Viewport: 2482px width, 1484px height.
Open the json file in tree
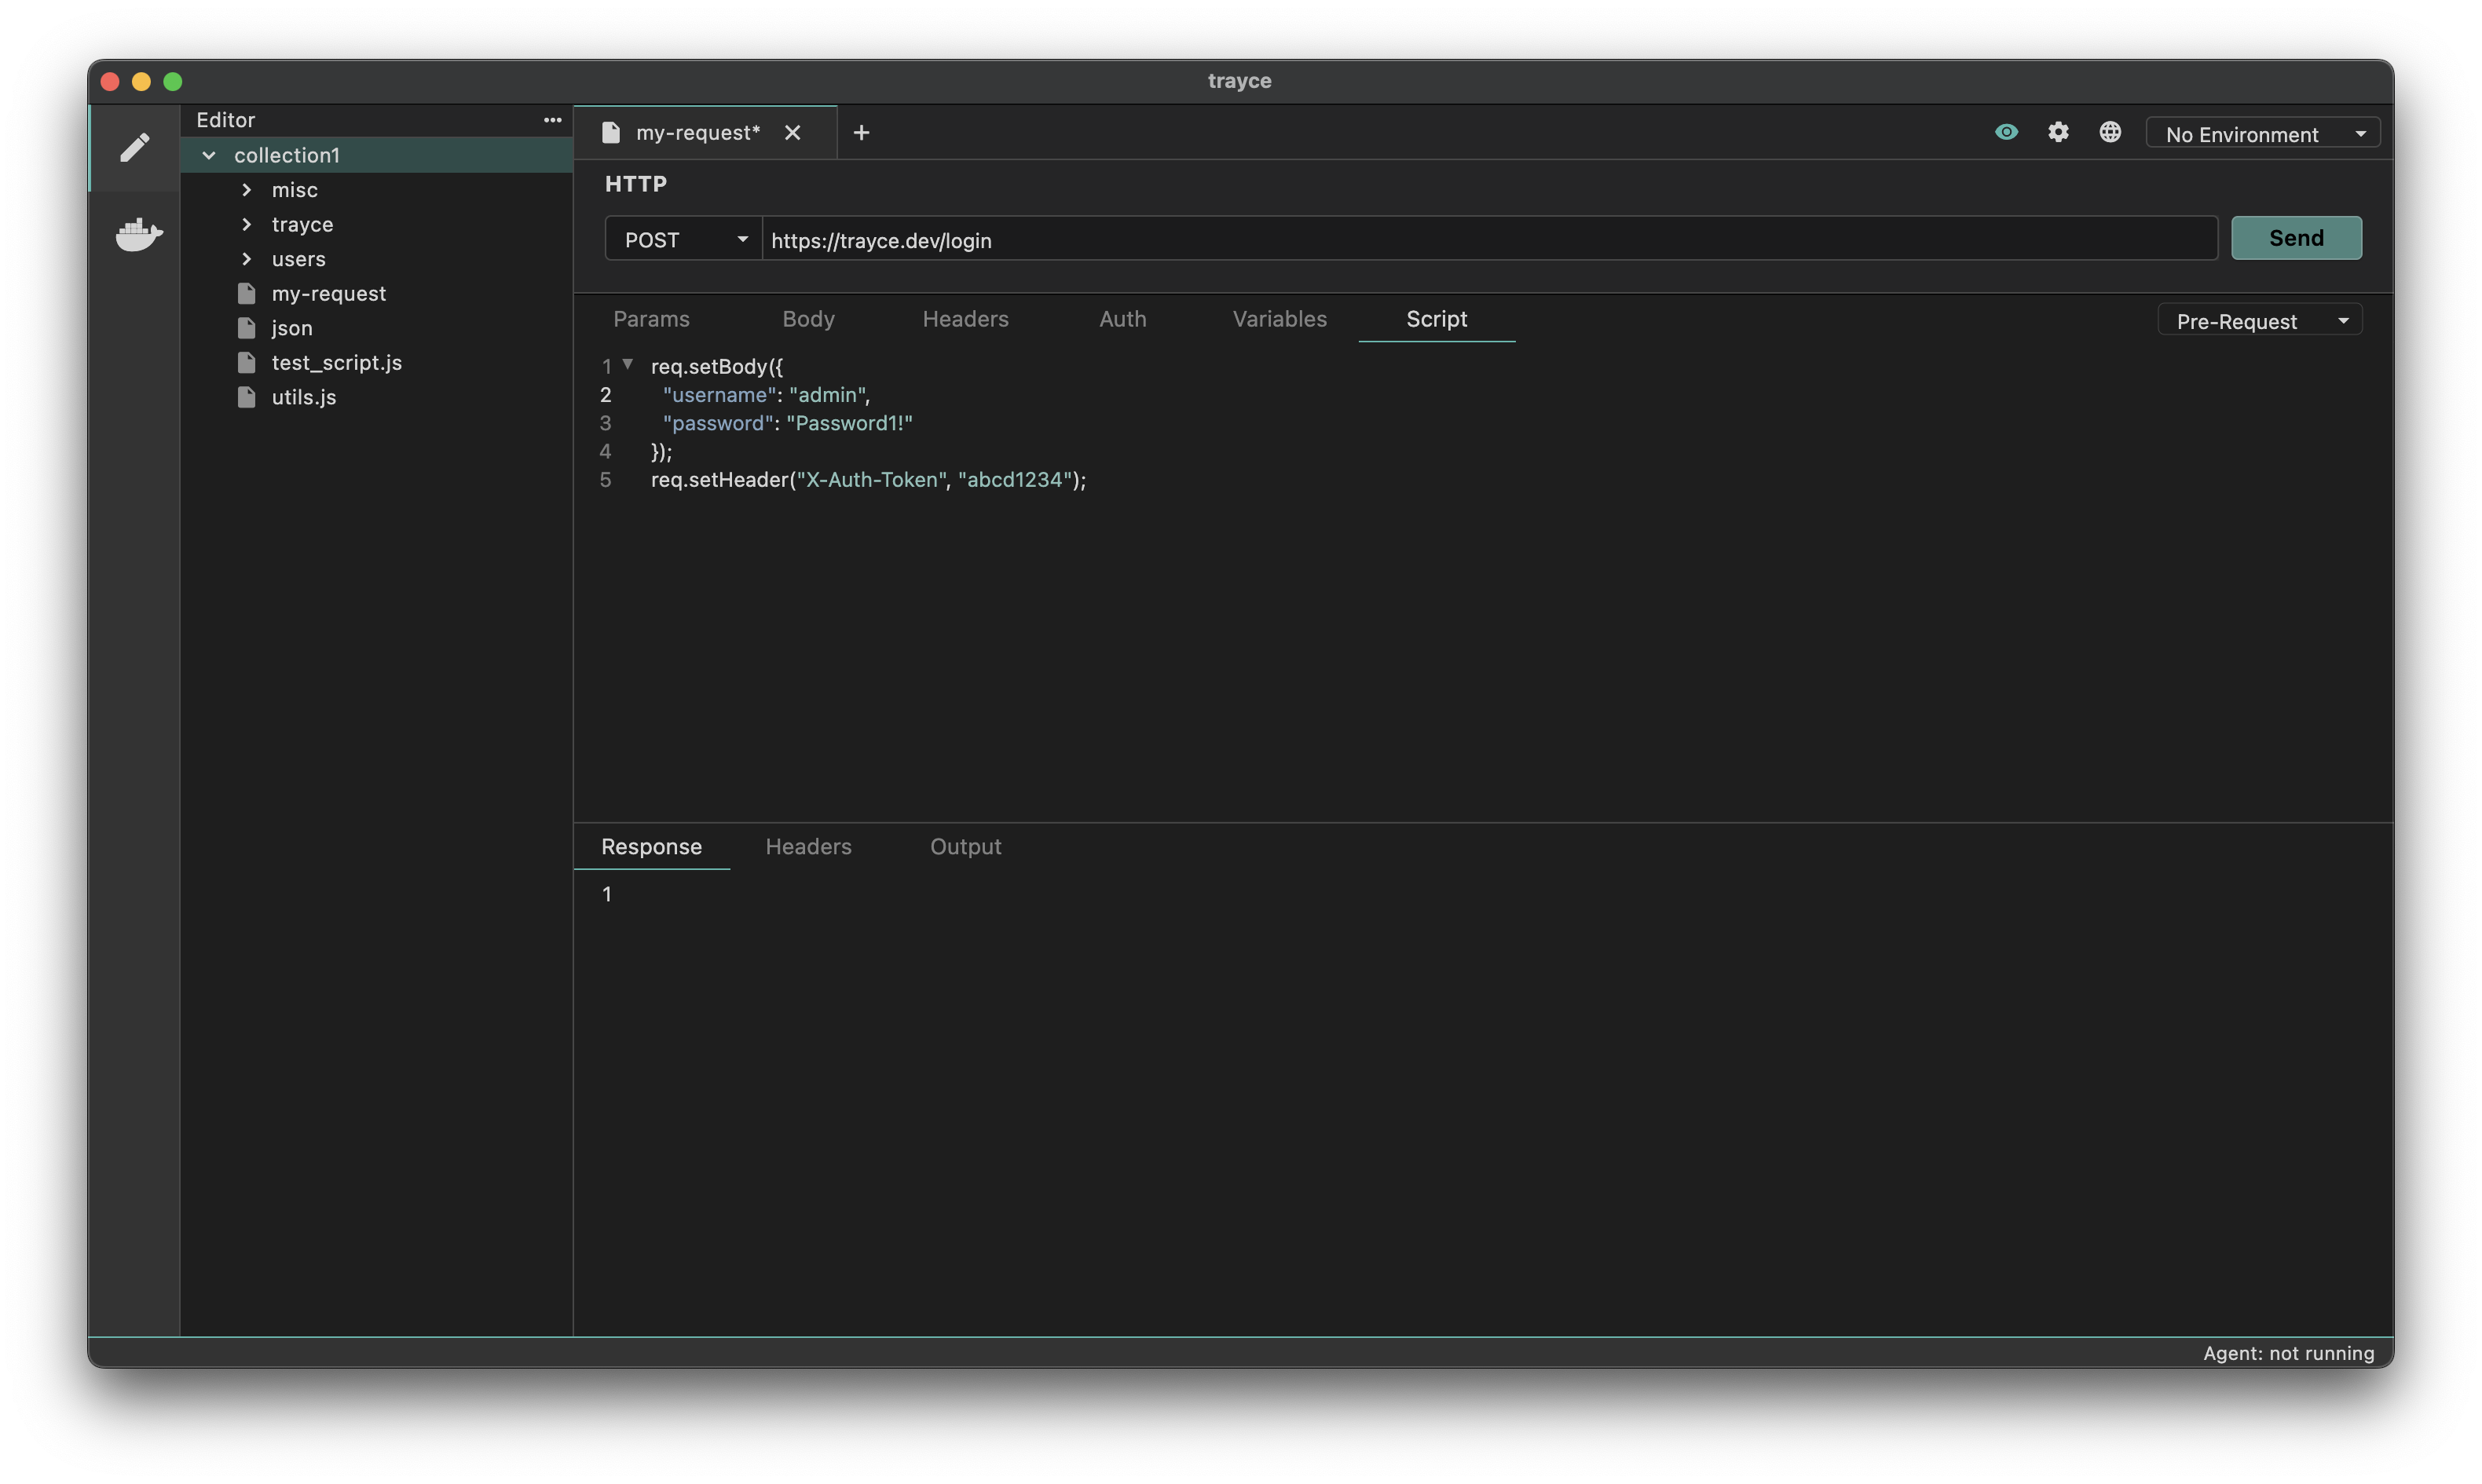[292, 328]
